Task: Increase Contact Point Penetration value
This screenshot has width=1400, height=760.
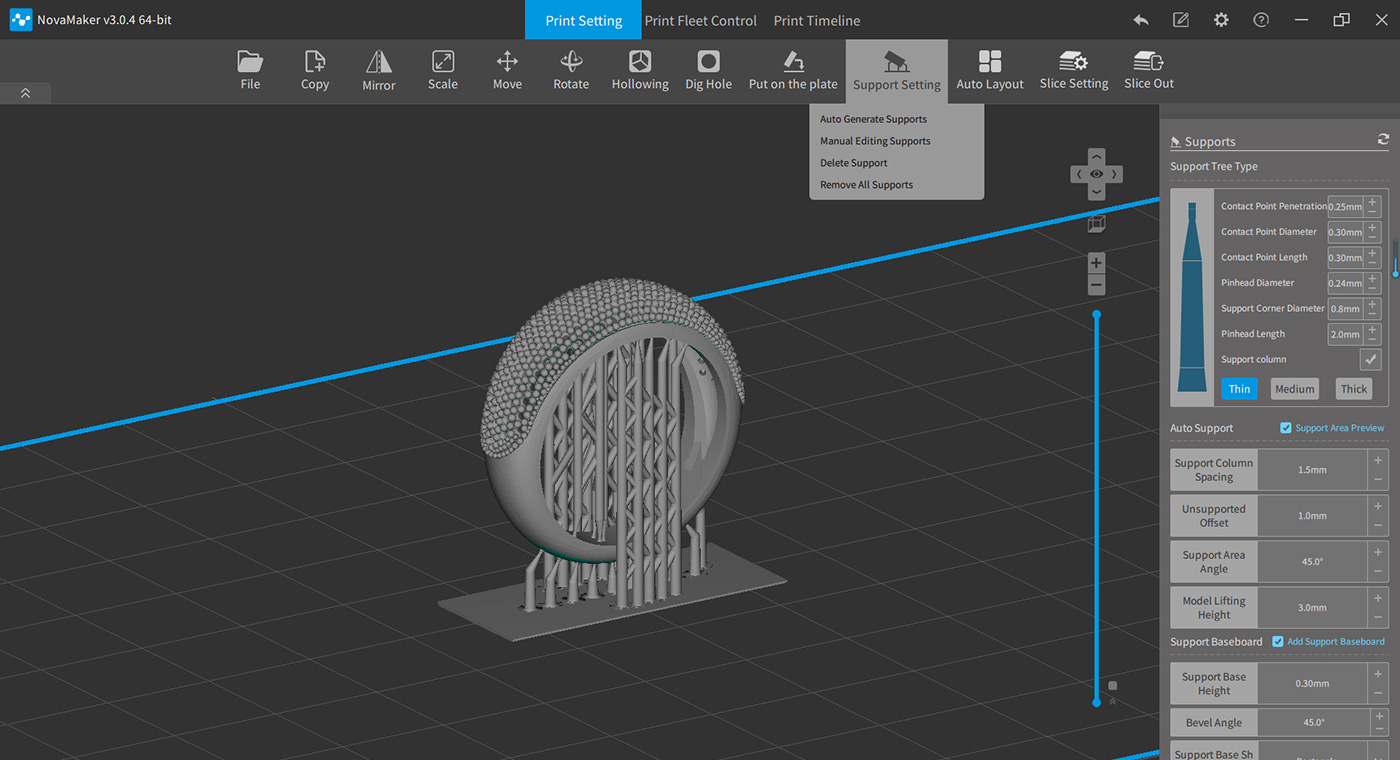Action: 1373,201
